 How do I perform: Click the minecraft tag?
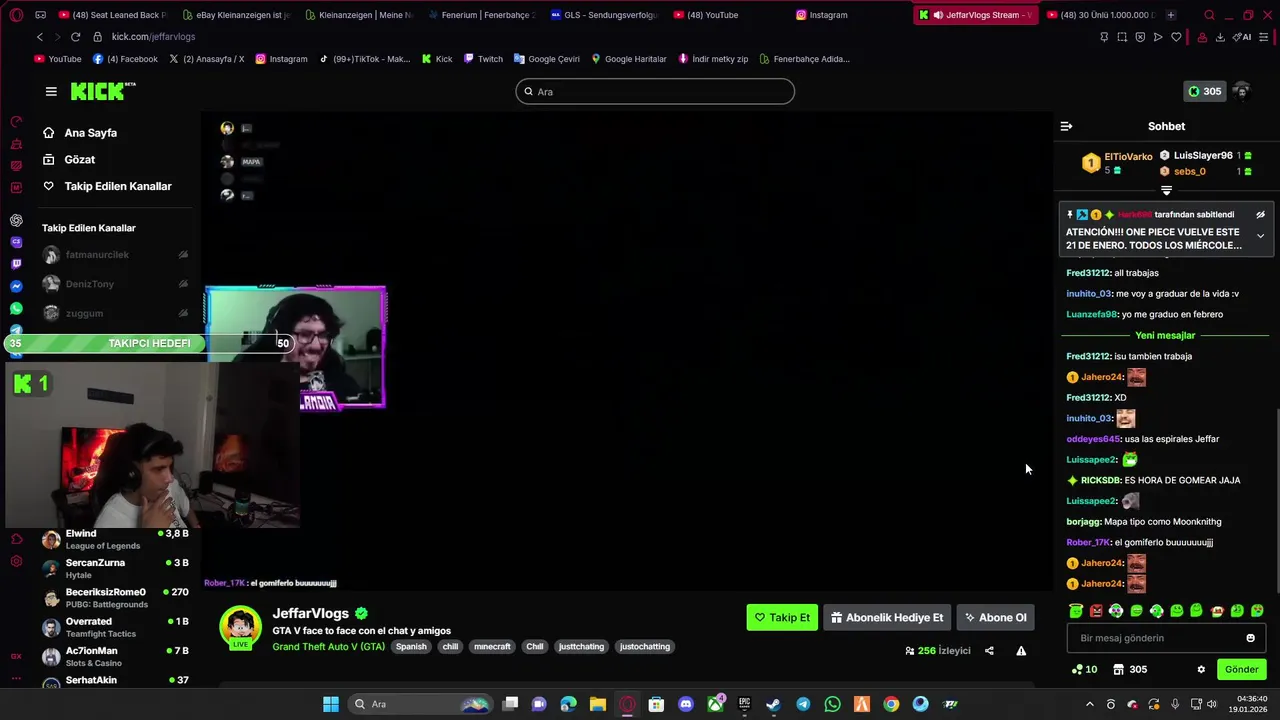point(492,646)
